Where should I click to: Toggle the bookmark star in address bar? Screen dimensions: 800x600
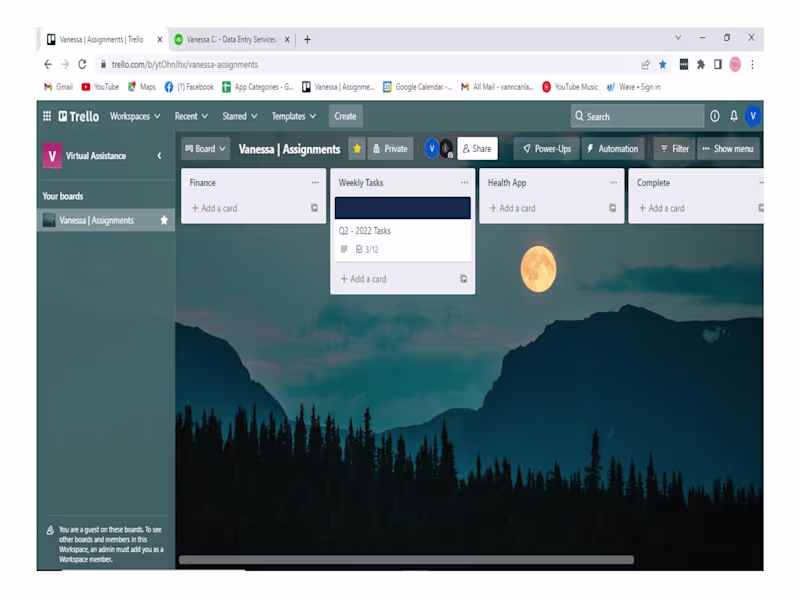[x=663, y=64]
